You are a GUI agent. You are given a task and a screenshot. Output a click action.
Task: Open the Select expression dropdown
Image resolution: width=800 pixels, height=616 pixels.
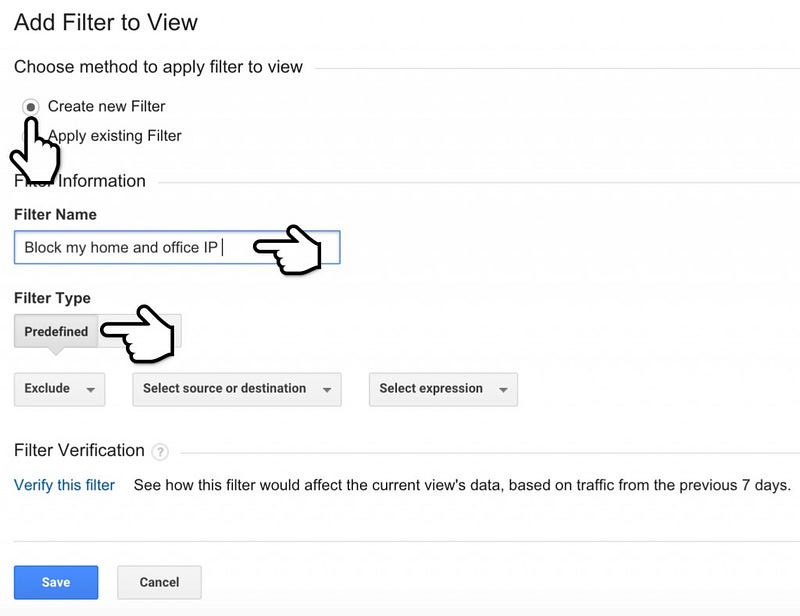443,389
